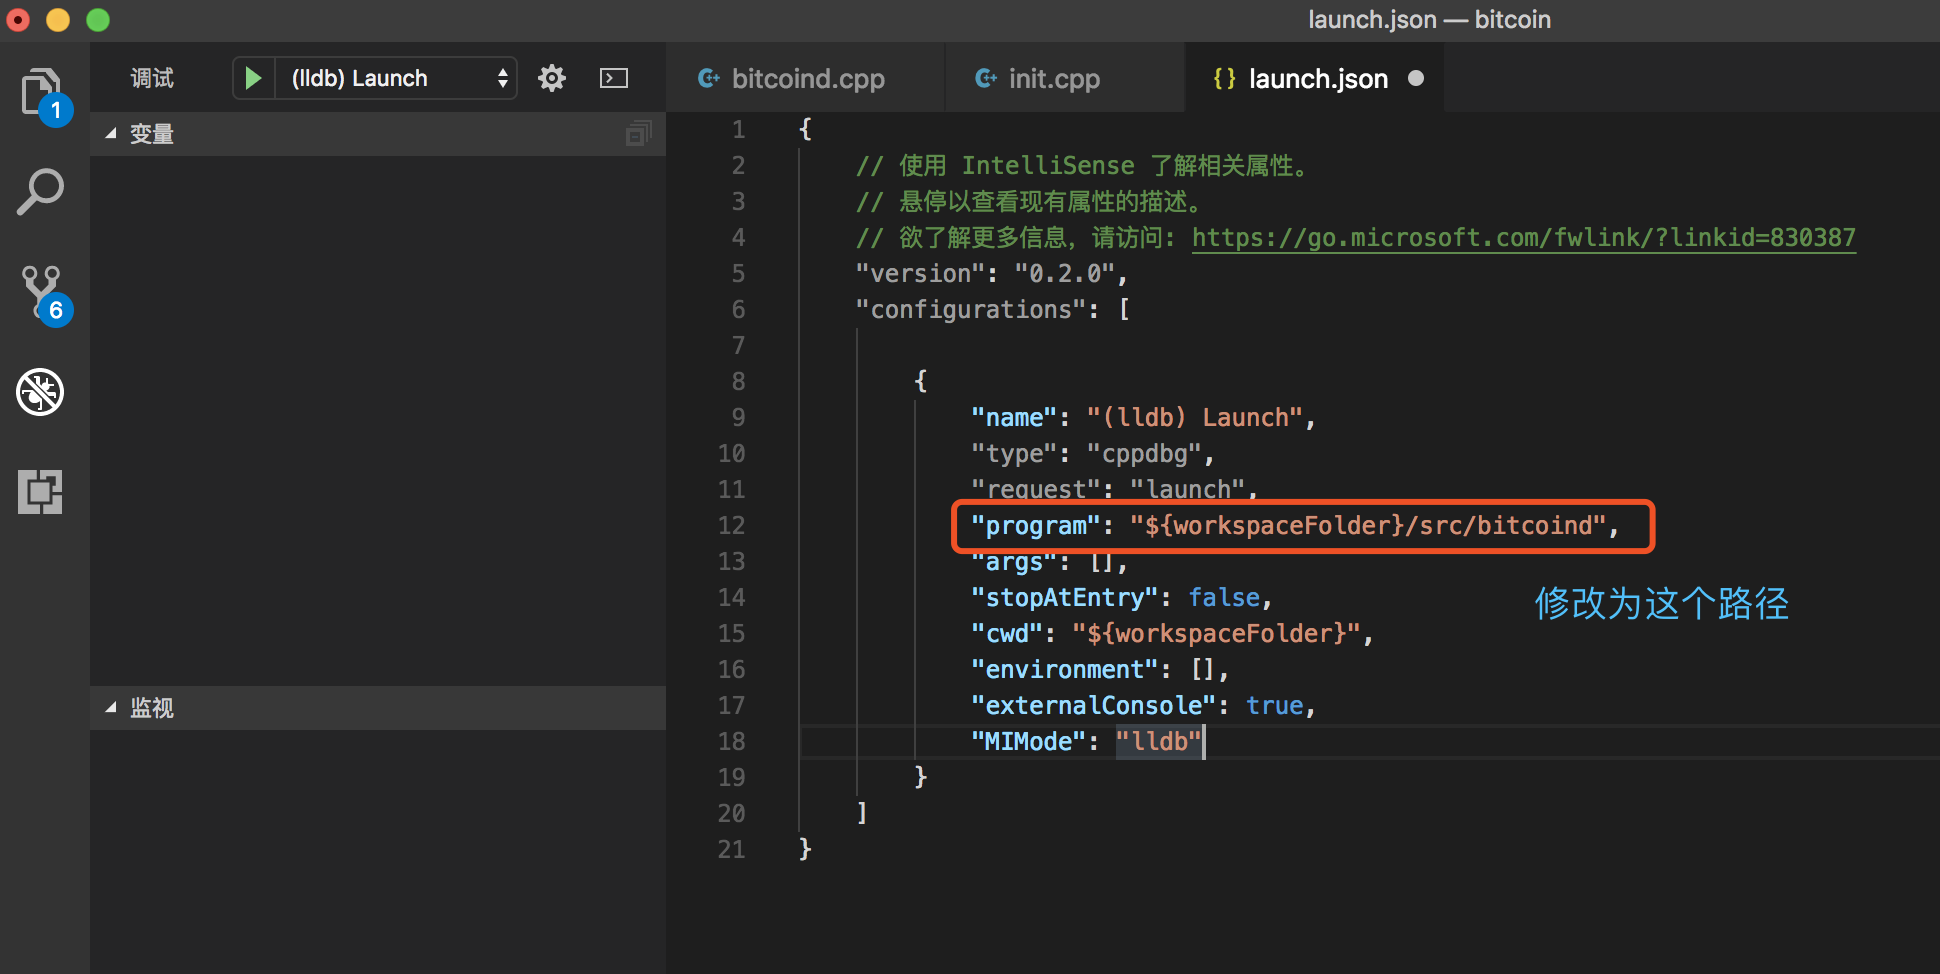Click the C++ file icon on init.cpp tab
The width and height of the screenshot is (1940, 974).
[986, 78]
